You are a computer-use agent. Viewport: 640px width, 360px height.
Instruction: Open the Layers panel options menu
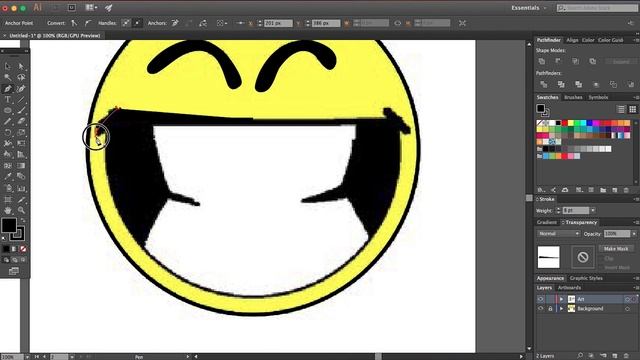click(636, 288)
